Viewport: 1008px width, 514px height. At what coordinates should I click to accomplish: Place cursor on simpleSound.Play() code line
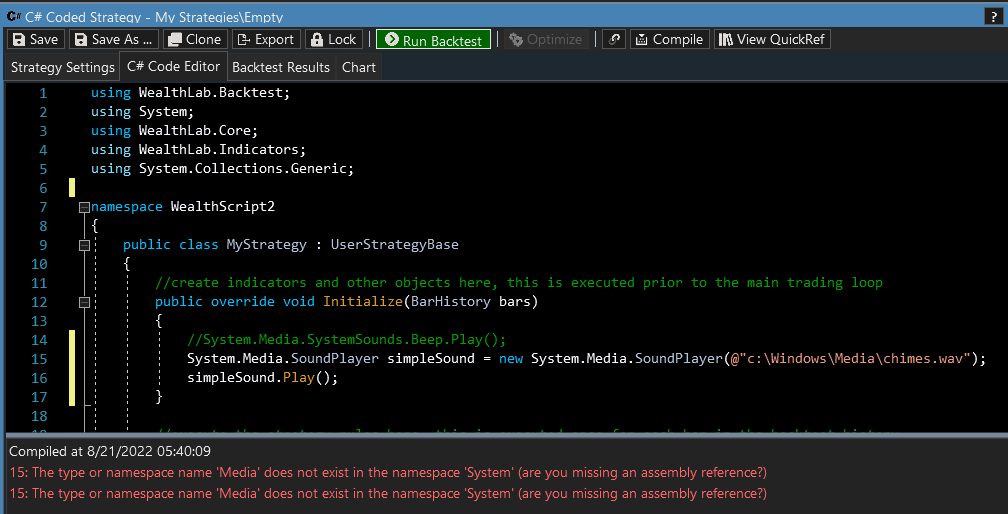tap(263, 378)
